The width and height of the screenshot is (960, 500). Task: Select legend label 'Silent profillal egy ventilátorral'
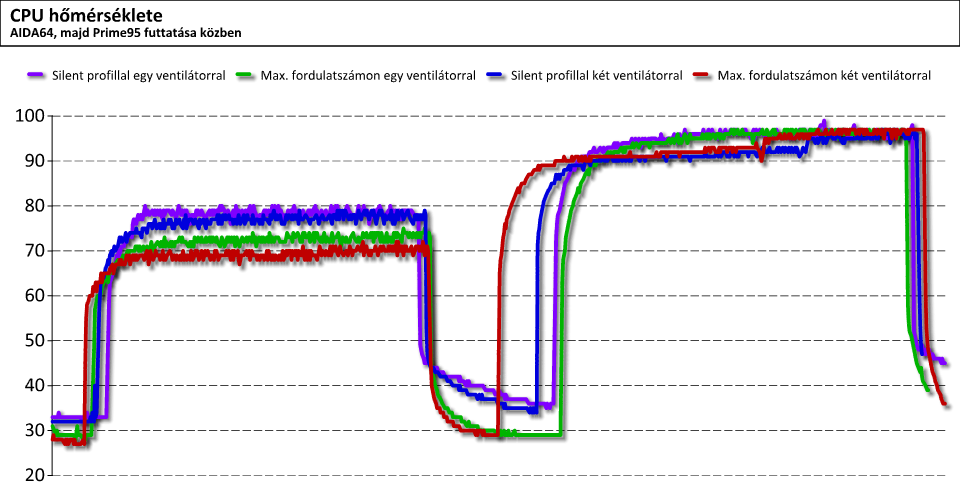click(139, 75)
